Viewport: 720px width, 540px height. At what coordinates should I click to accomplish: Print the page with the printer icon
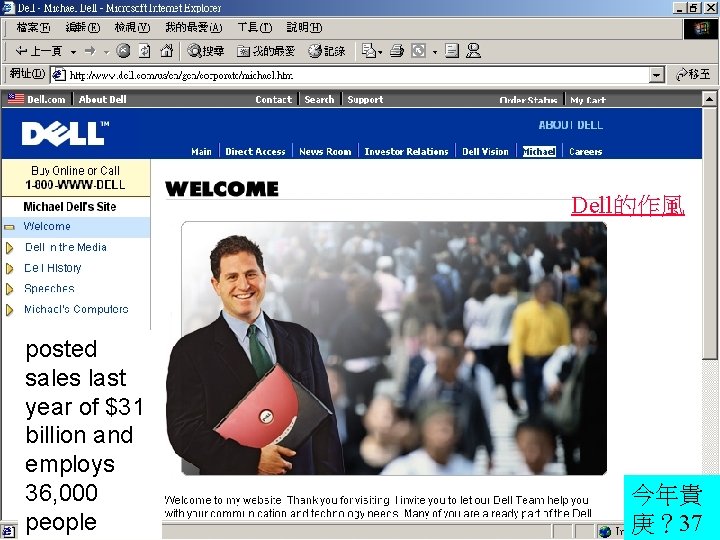click(x=397, y=51)
